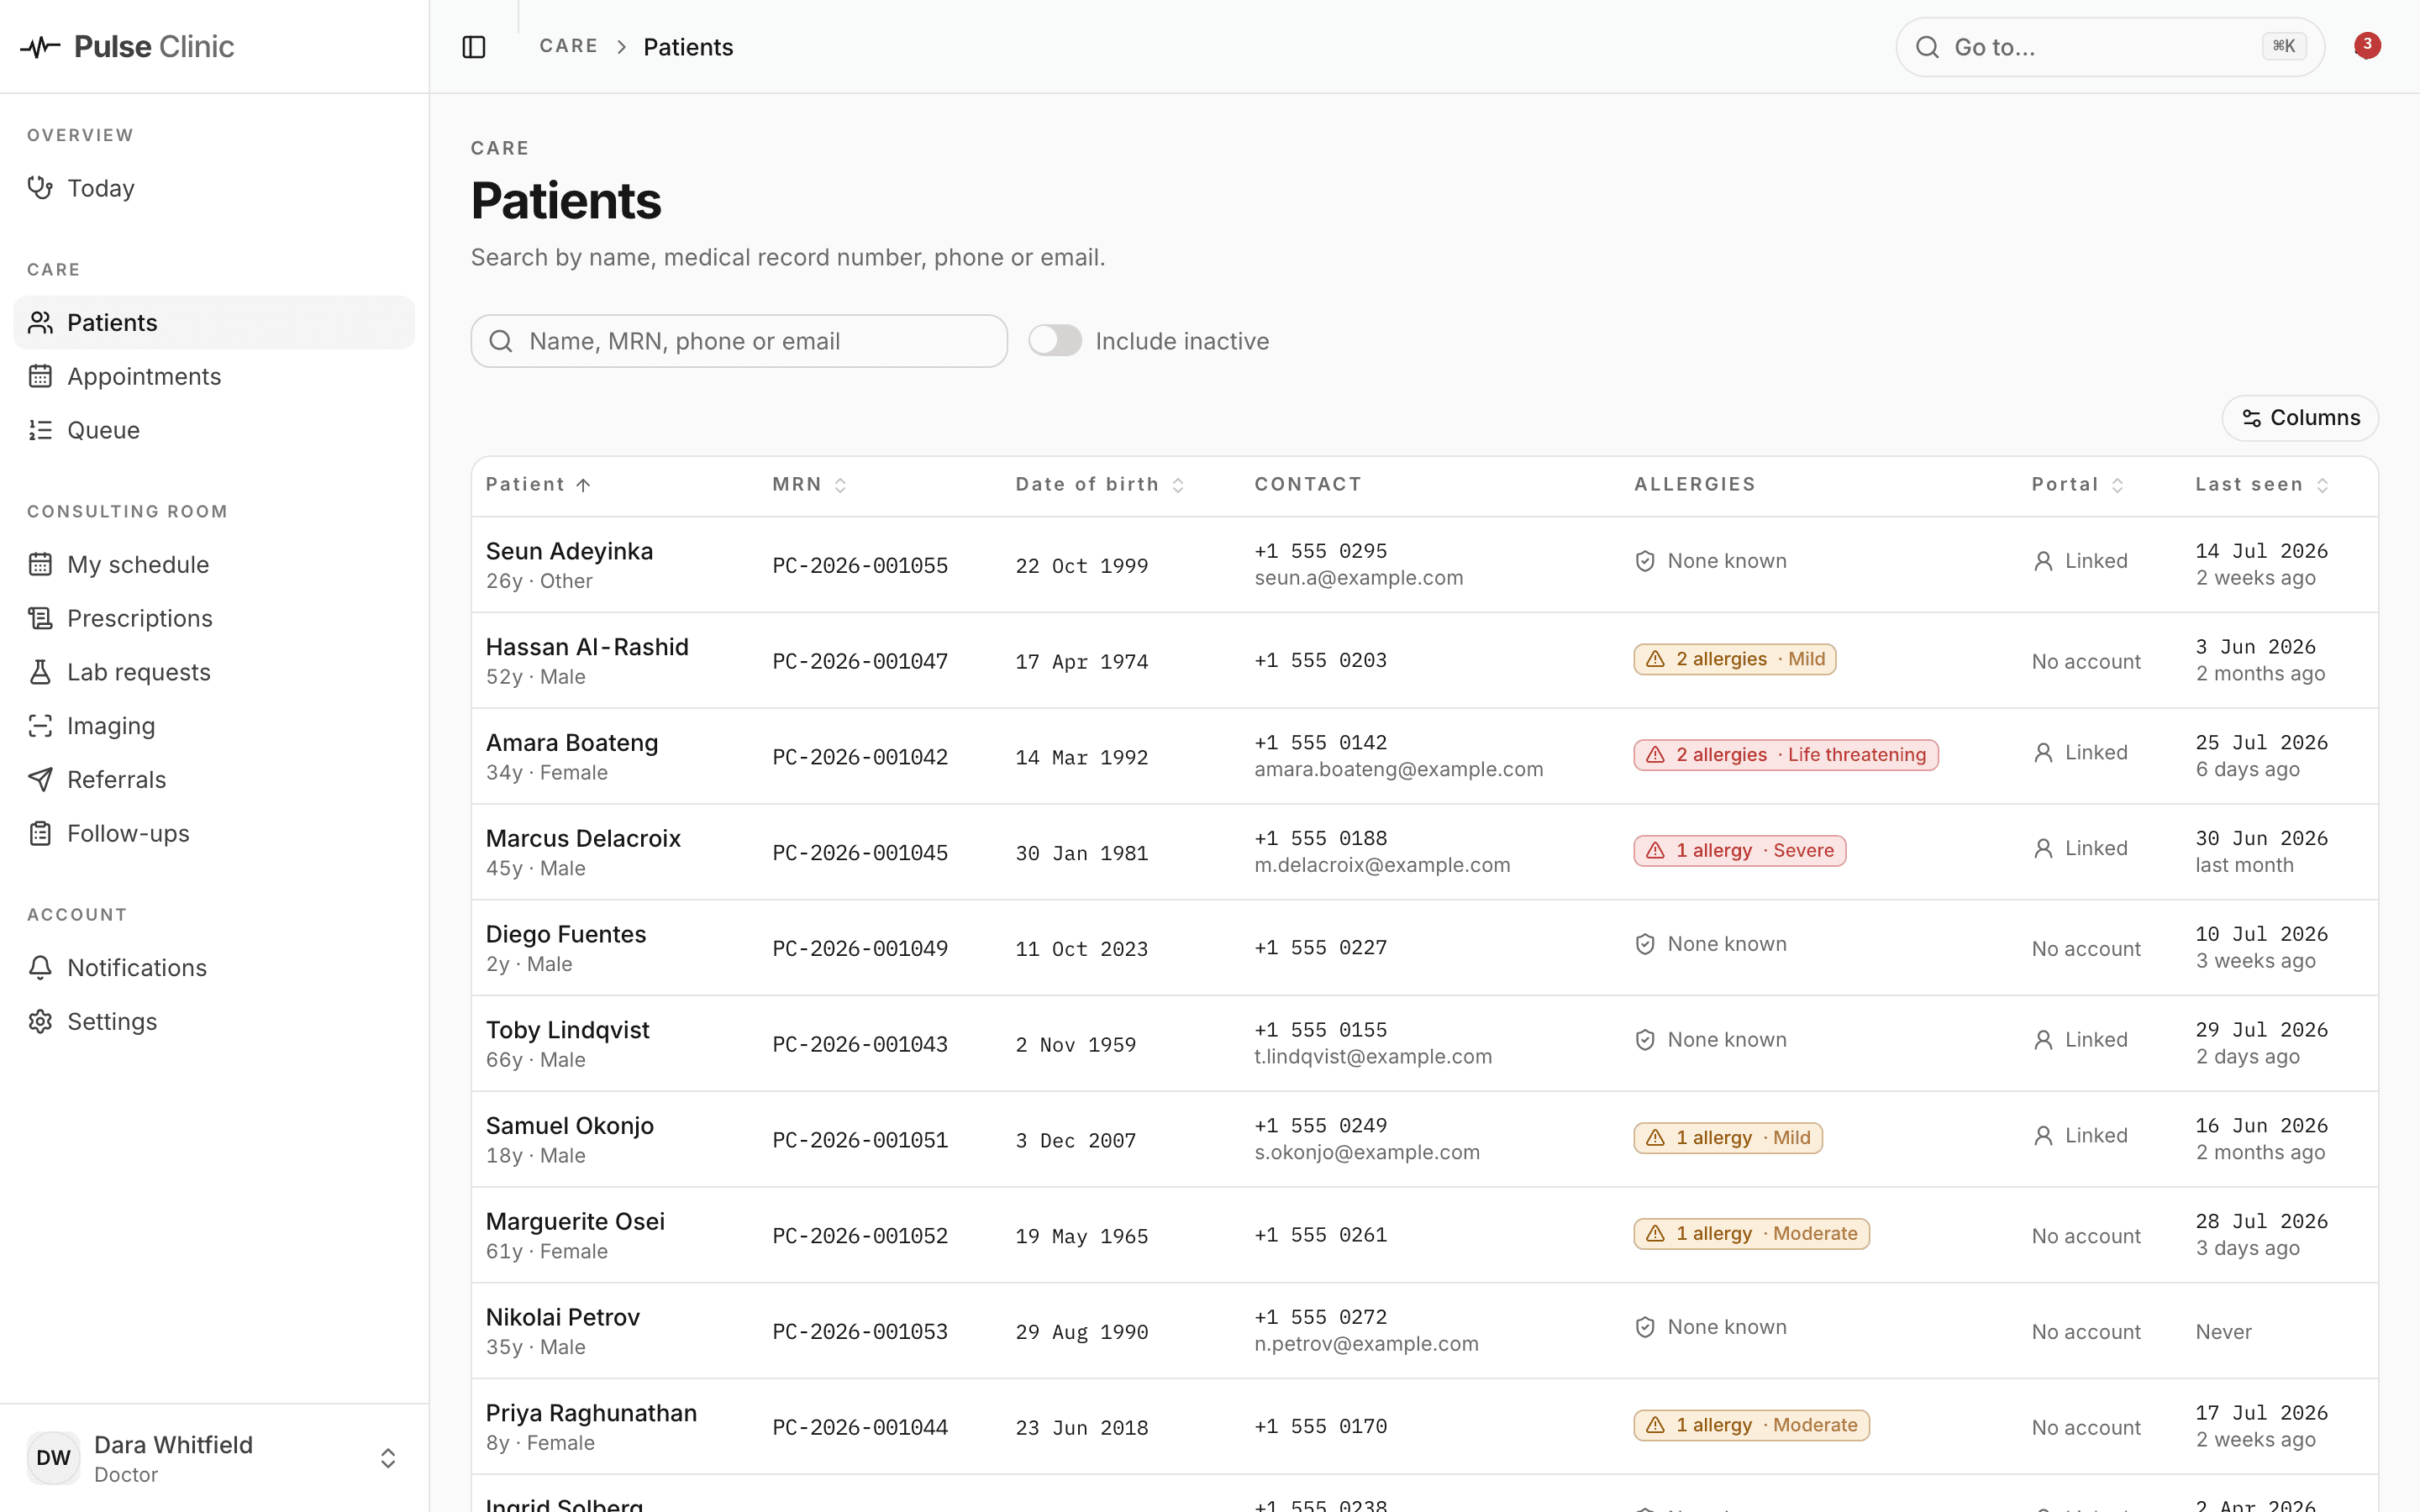Click CARE breadcrumb link
2420x1512 pixels.
point(568,46)
